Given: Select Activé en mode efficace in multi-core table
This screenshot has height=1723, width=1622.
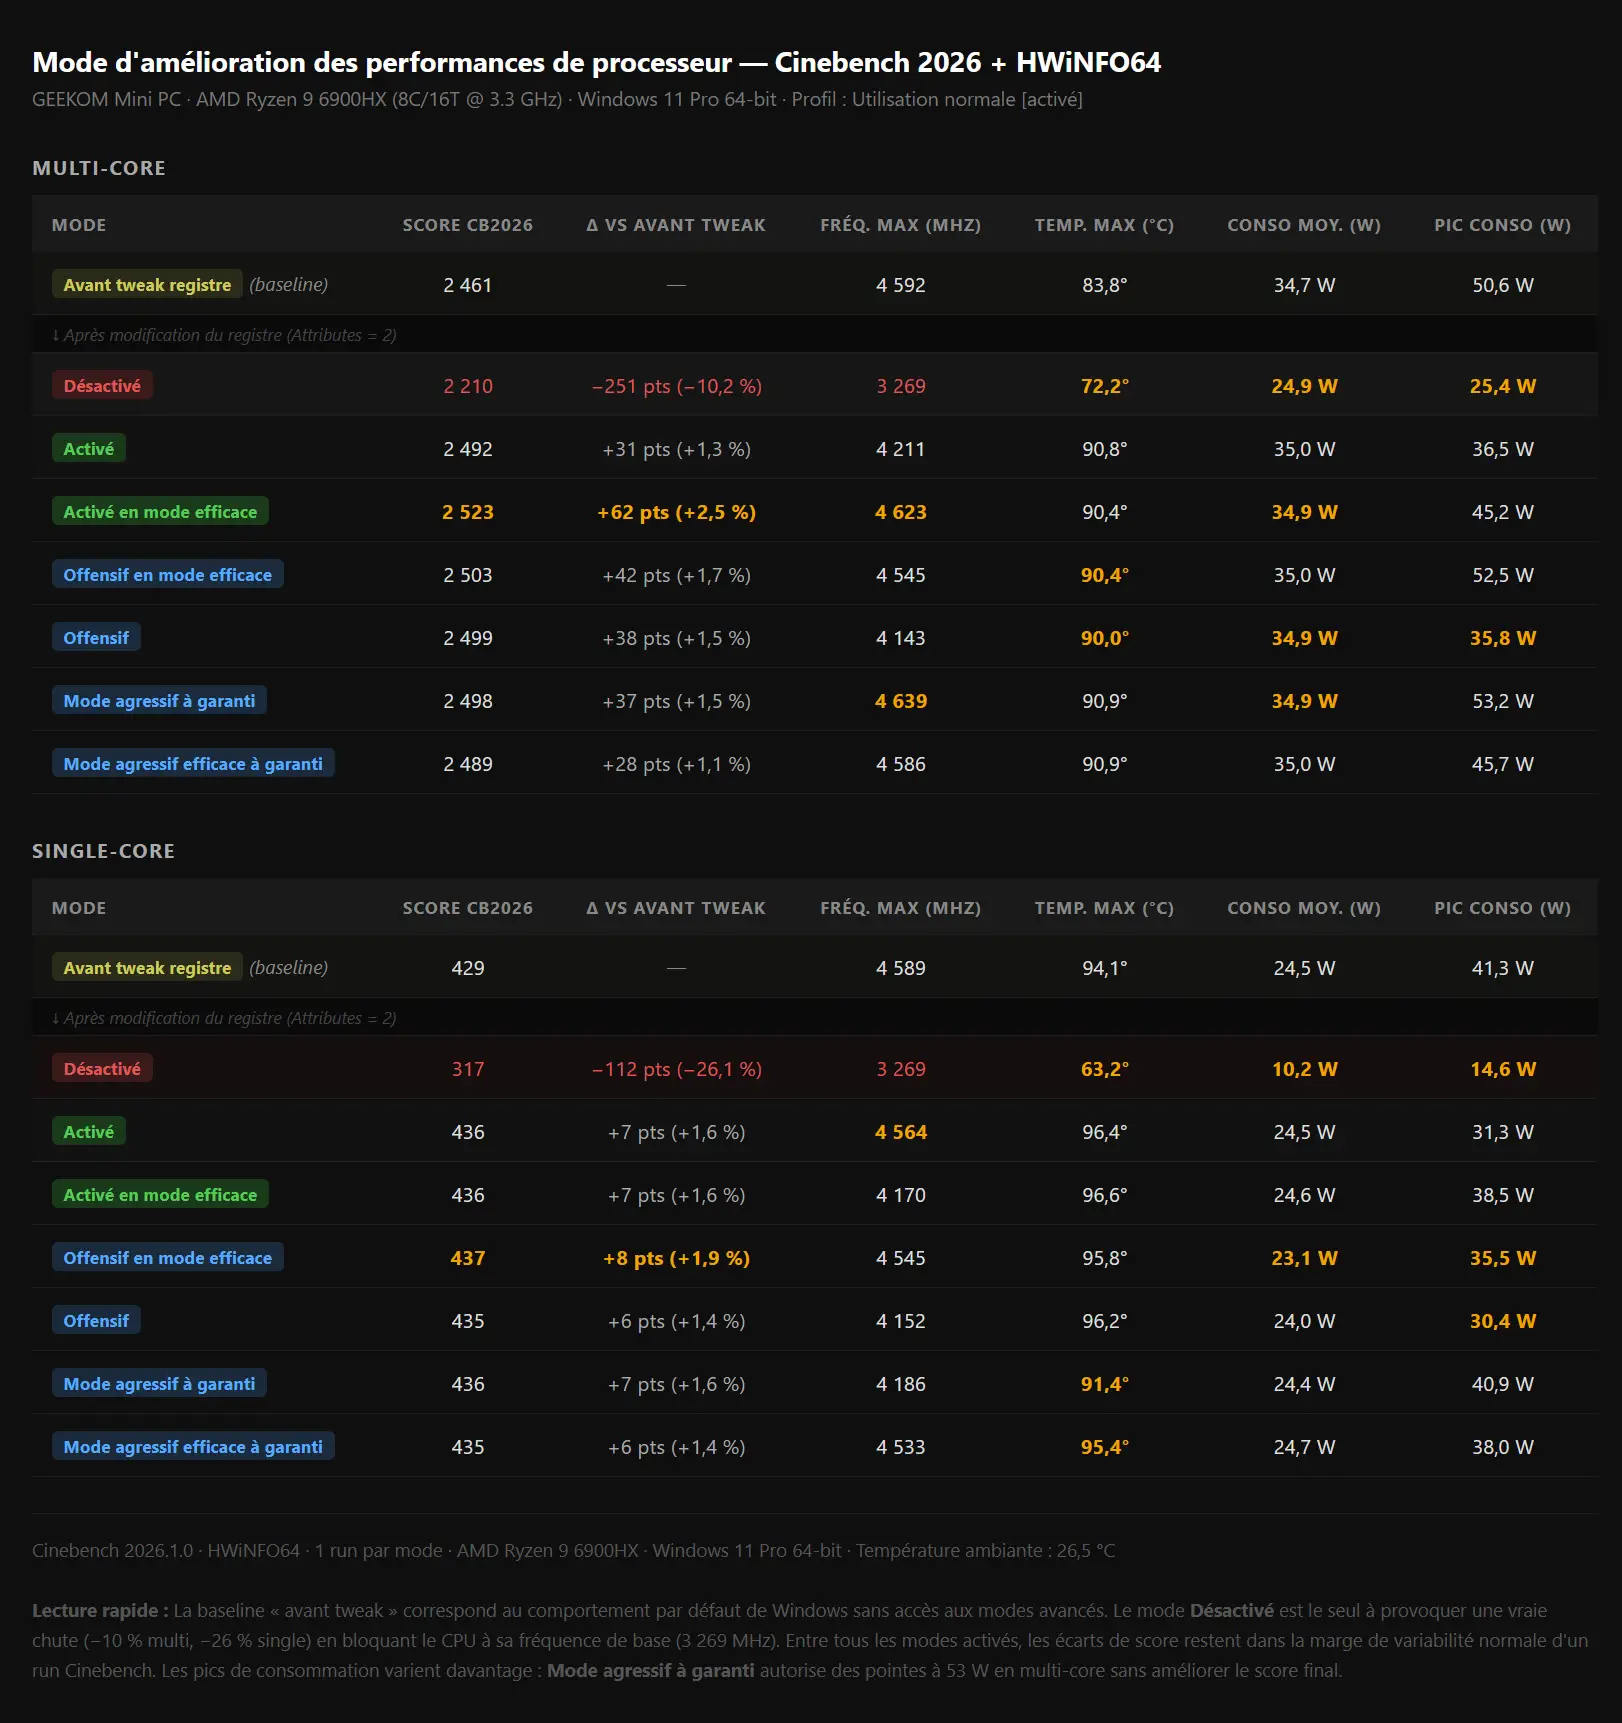Looking at the screenshot, I should [160, 512].
